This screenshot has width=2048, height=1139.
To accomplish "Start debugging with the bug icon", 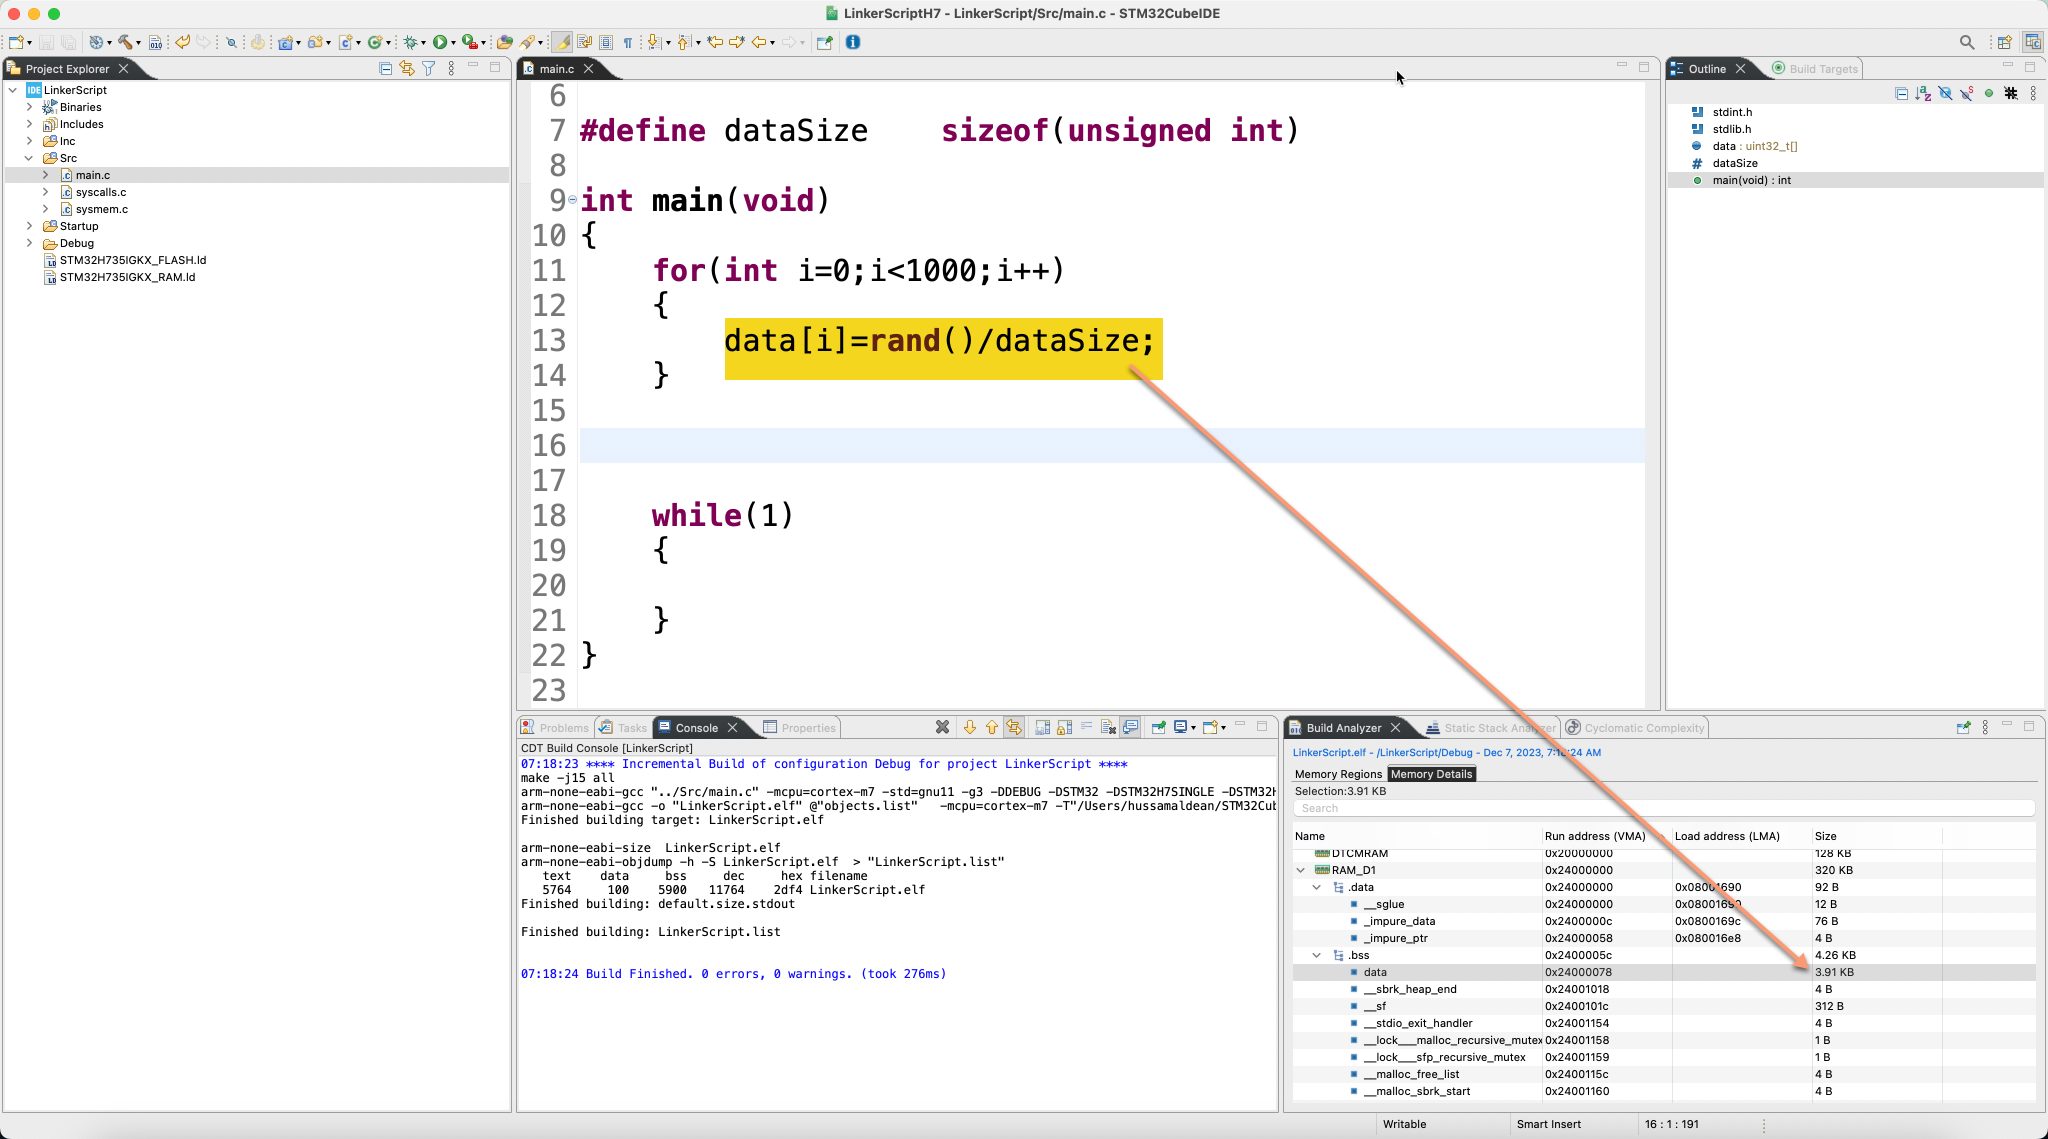I will point(410,42).
